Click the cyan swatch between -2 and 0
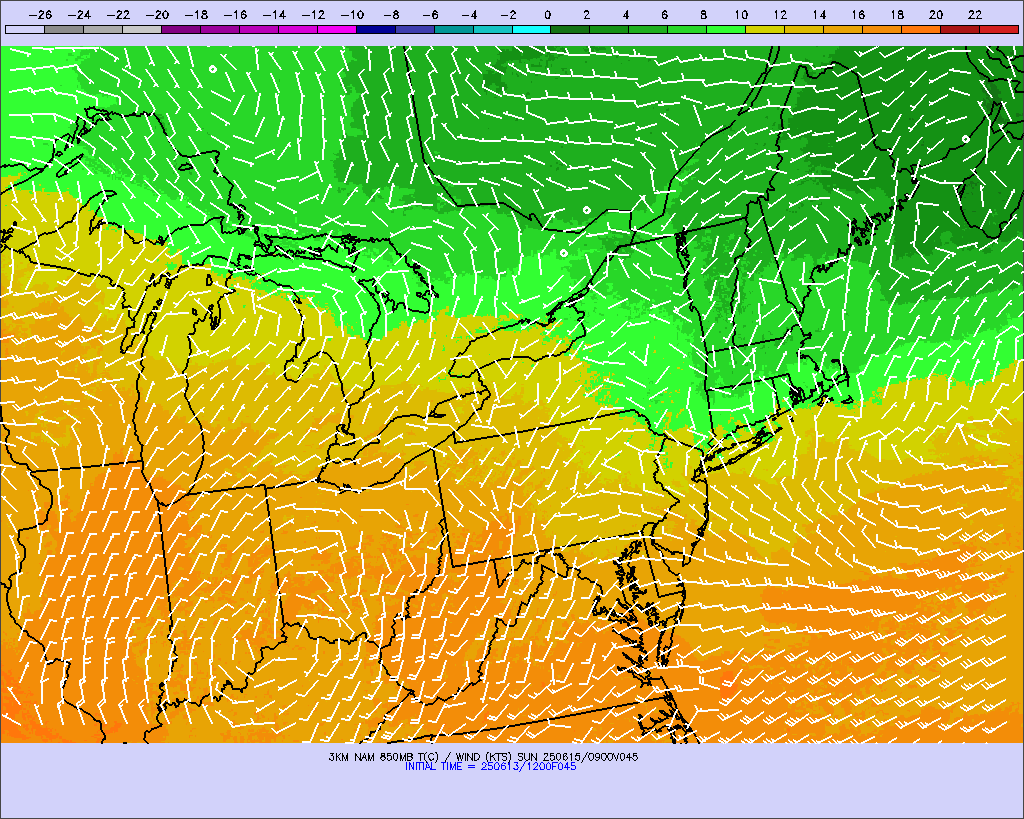The height and width of the screenshot is (819, 1024). pyautogui.click(x=532, y=29)
